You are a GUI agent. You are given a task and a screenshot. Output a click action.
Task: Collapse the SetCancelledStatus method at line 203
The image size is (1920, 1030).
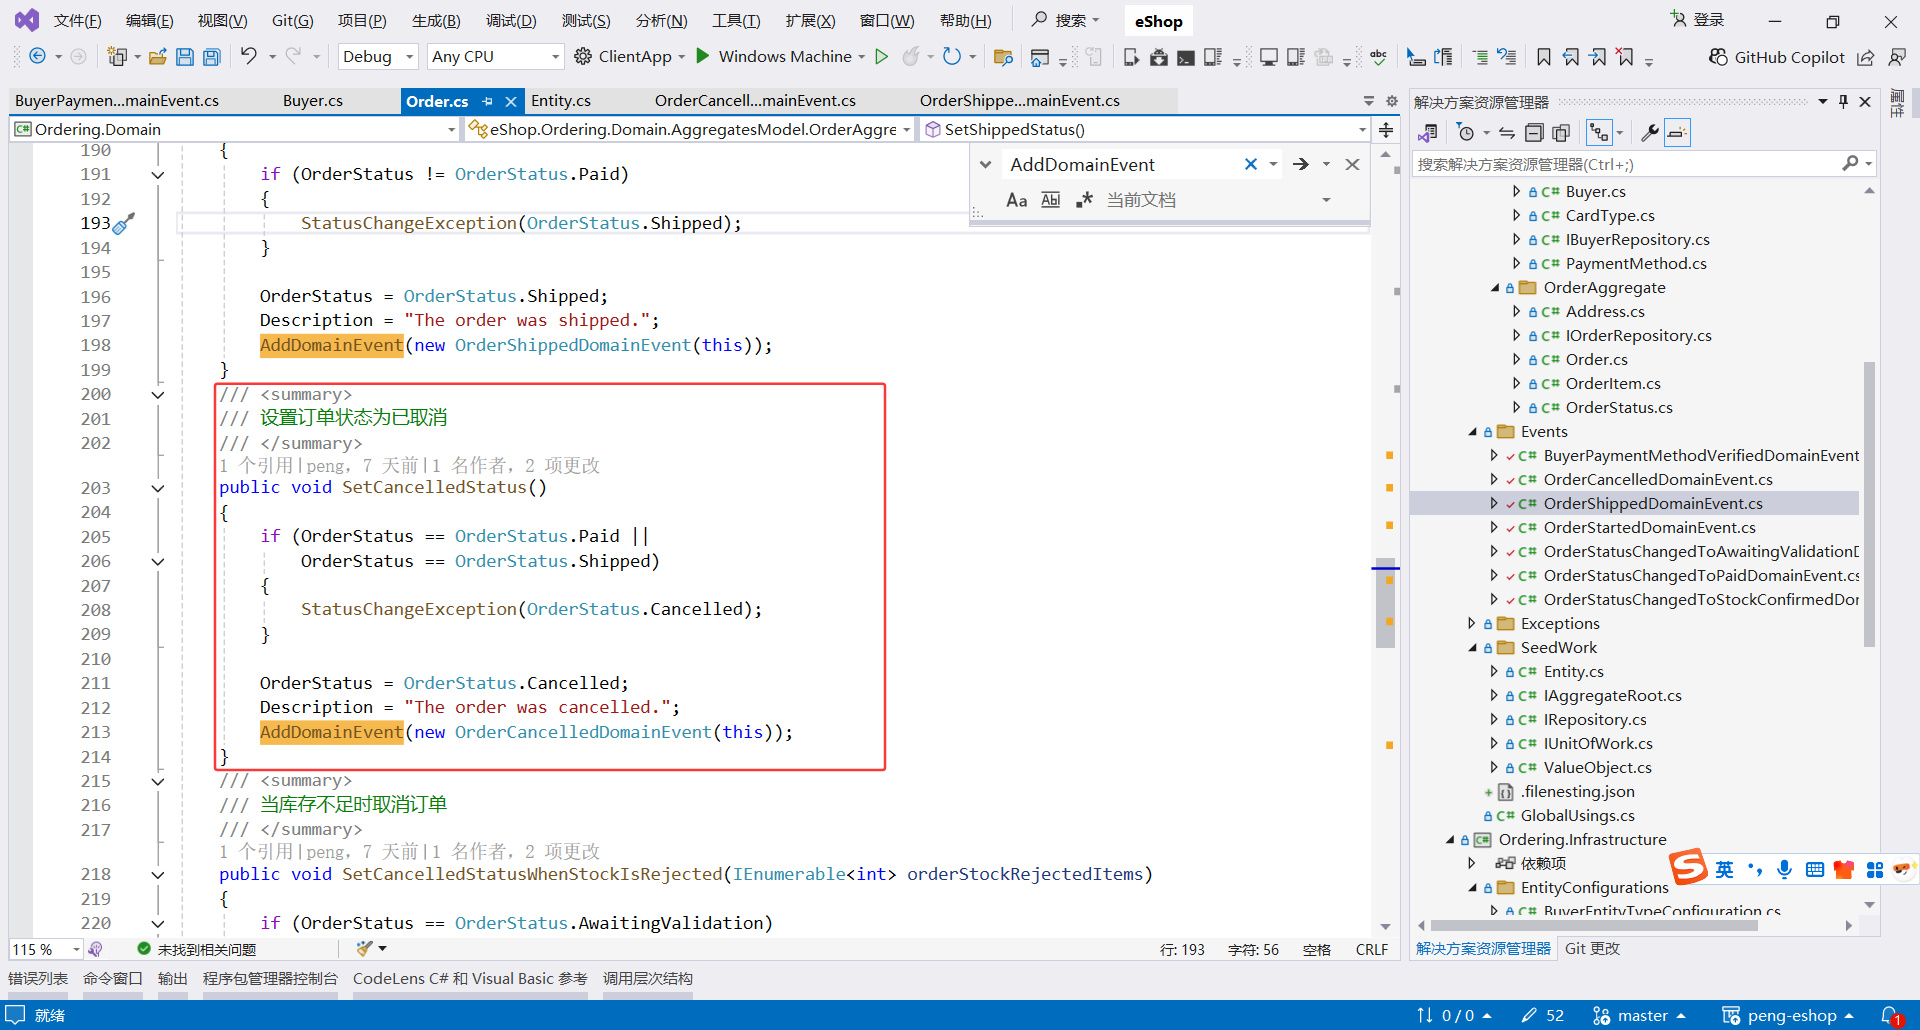pyautogui.click(x=157, y=488)
